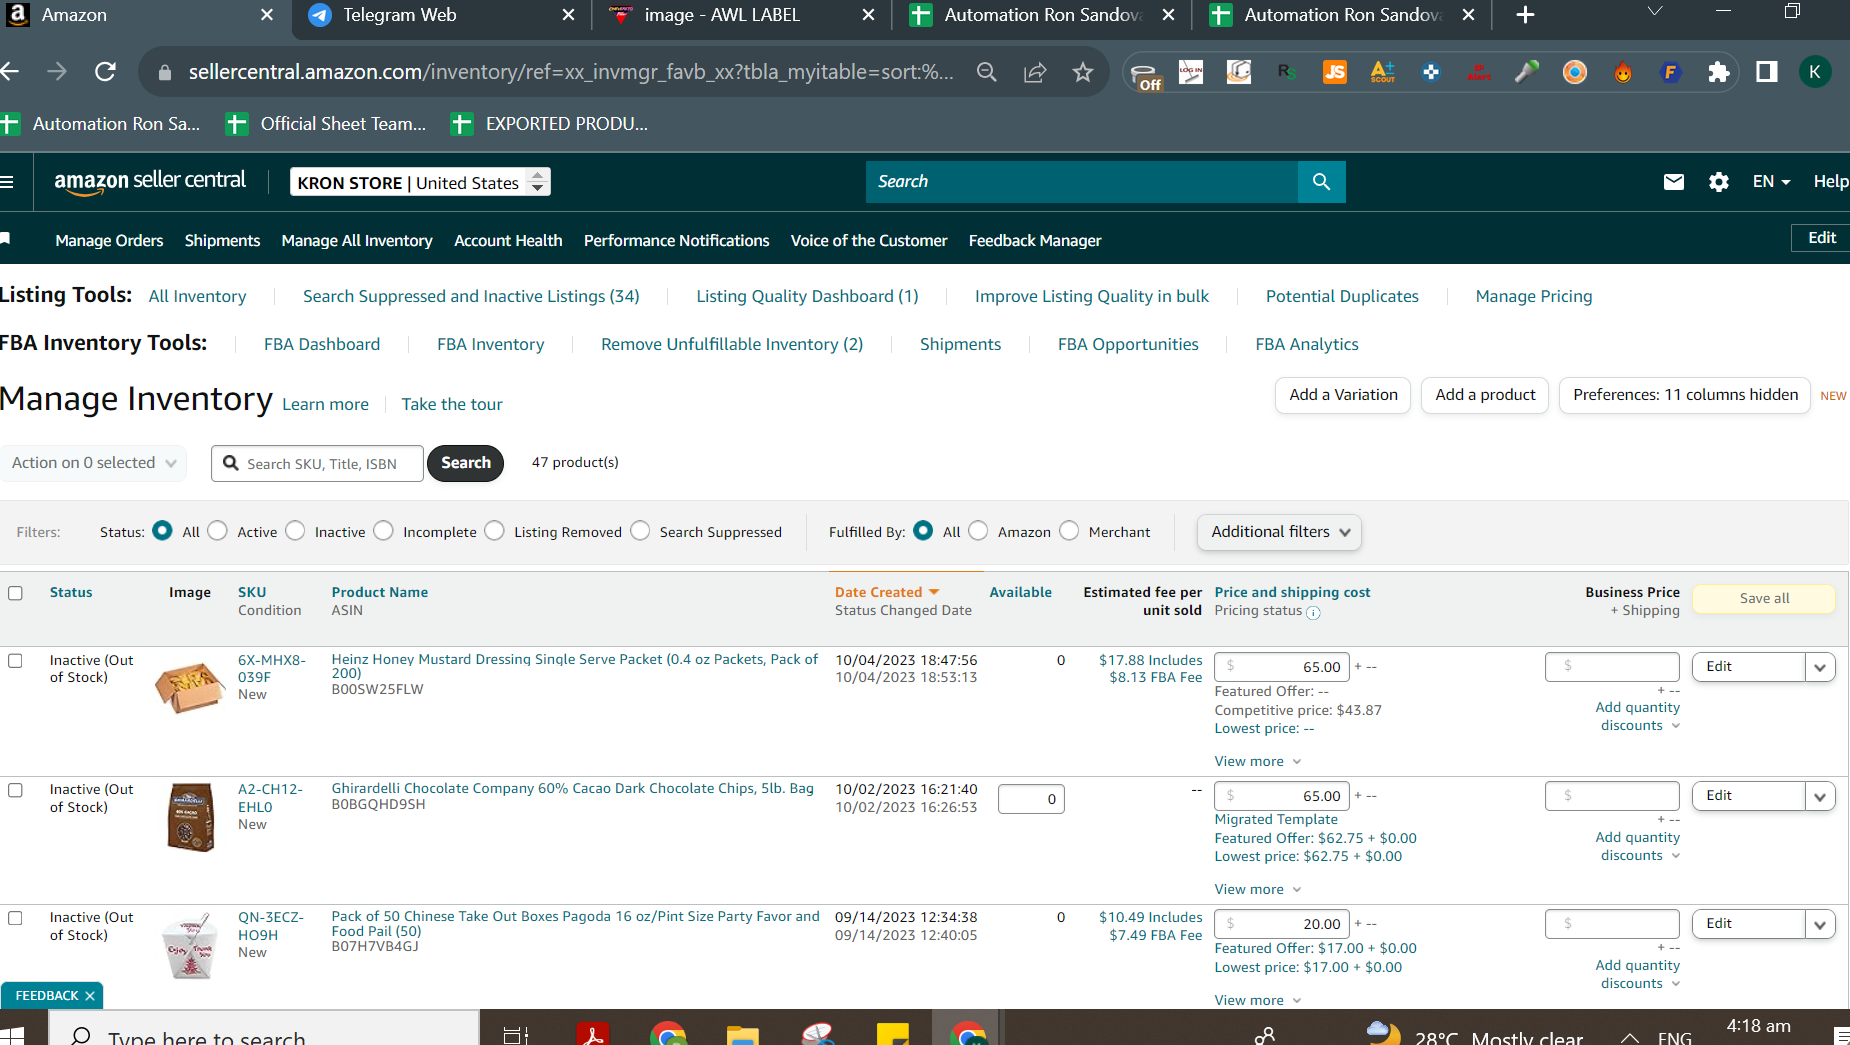Check the Heinz Honey Mustard row checkbox

[x=15, y=661]
